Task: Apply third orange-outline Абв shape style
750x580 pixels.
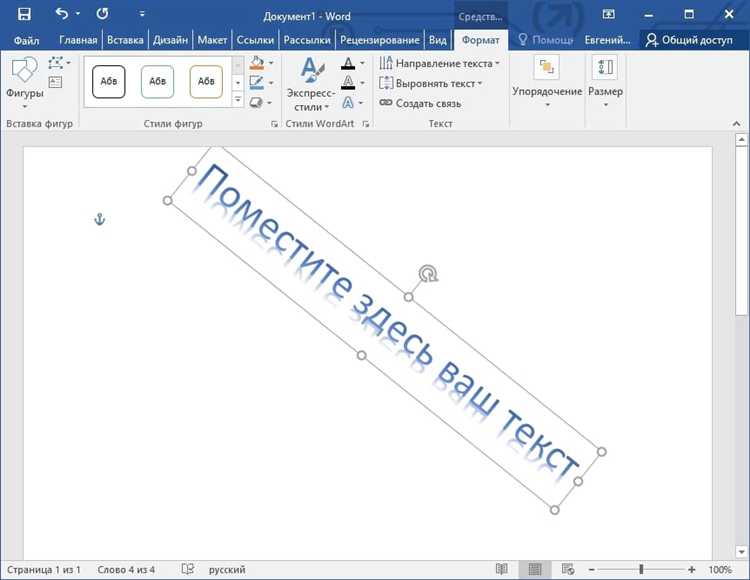Action: point(206,81)
